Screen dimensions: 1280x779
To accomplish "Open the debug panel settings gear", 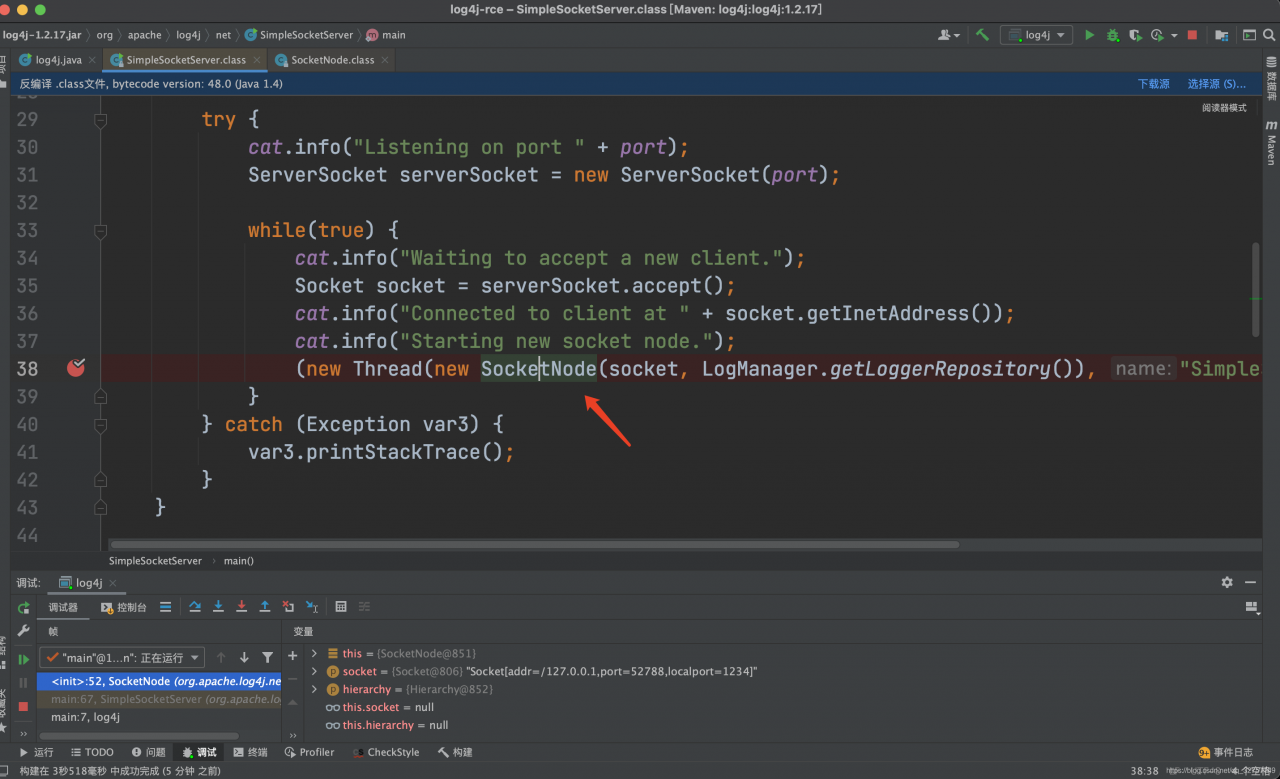I will coord(1227,582).
